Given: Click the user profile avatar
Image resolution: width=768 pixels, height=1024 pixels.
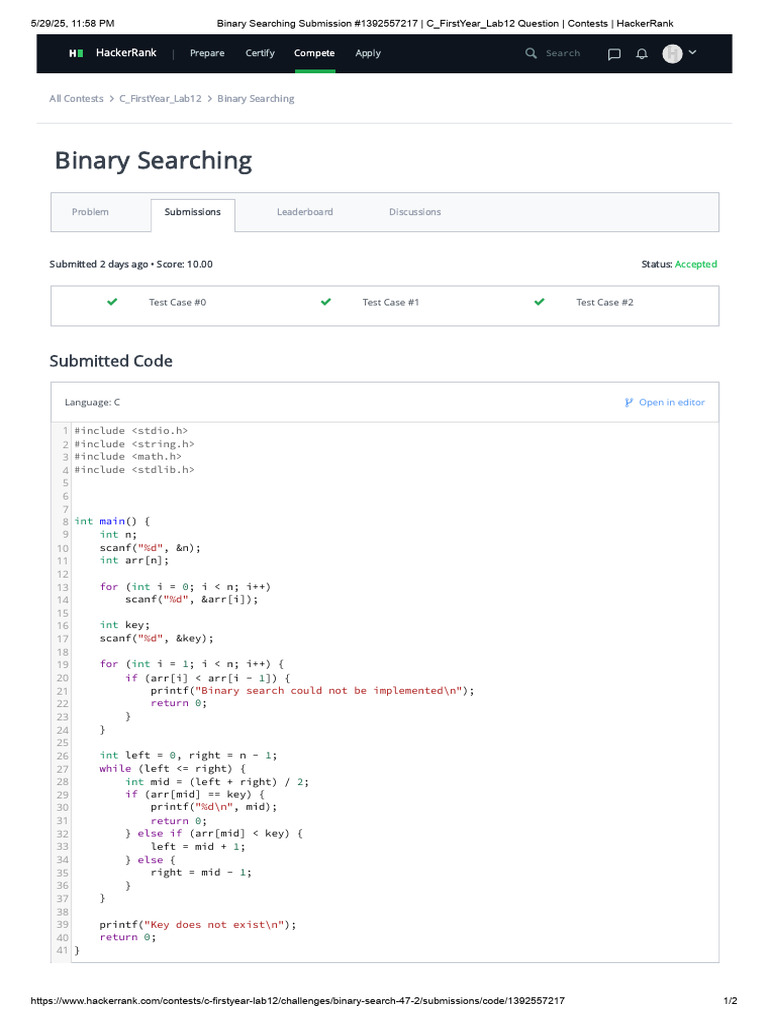Looking at the screenshot, I should click(672, 54).
